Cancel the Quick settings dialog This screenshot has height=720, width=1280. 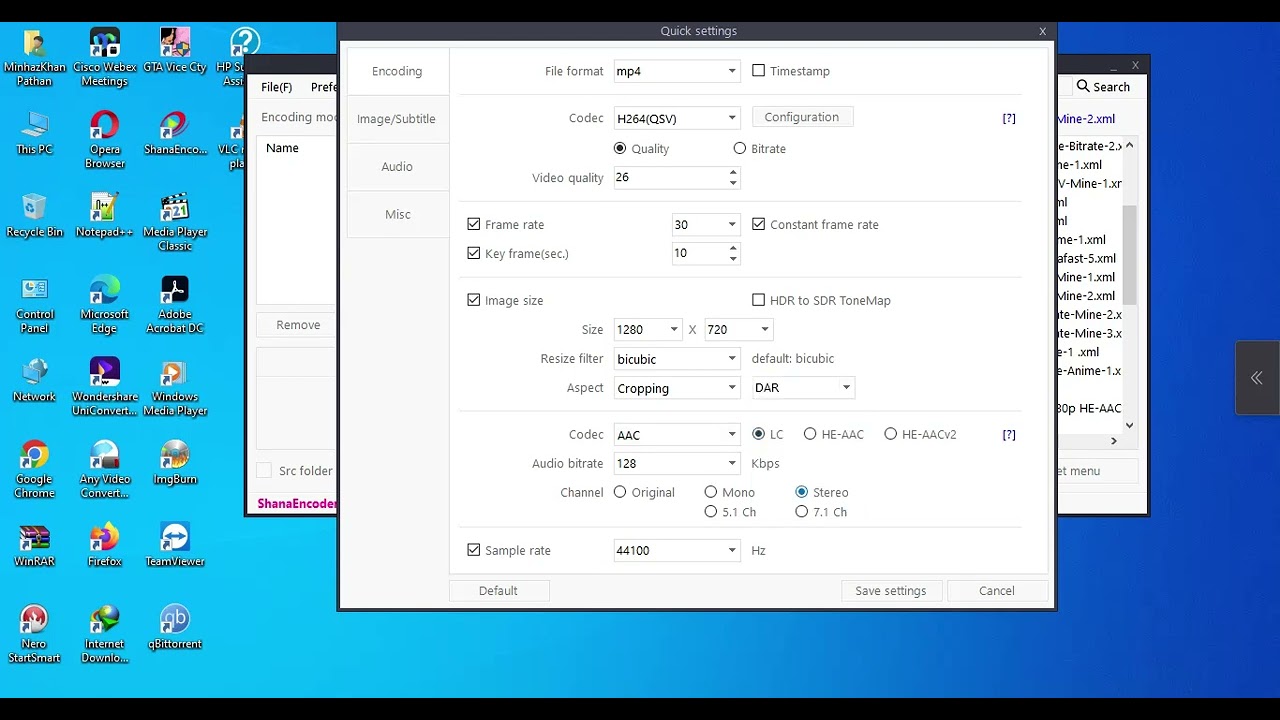(x=996, y=591)
